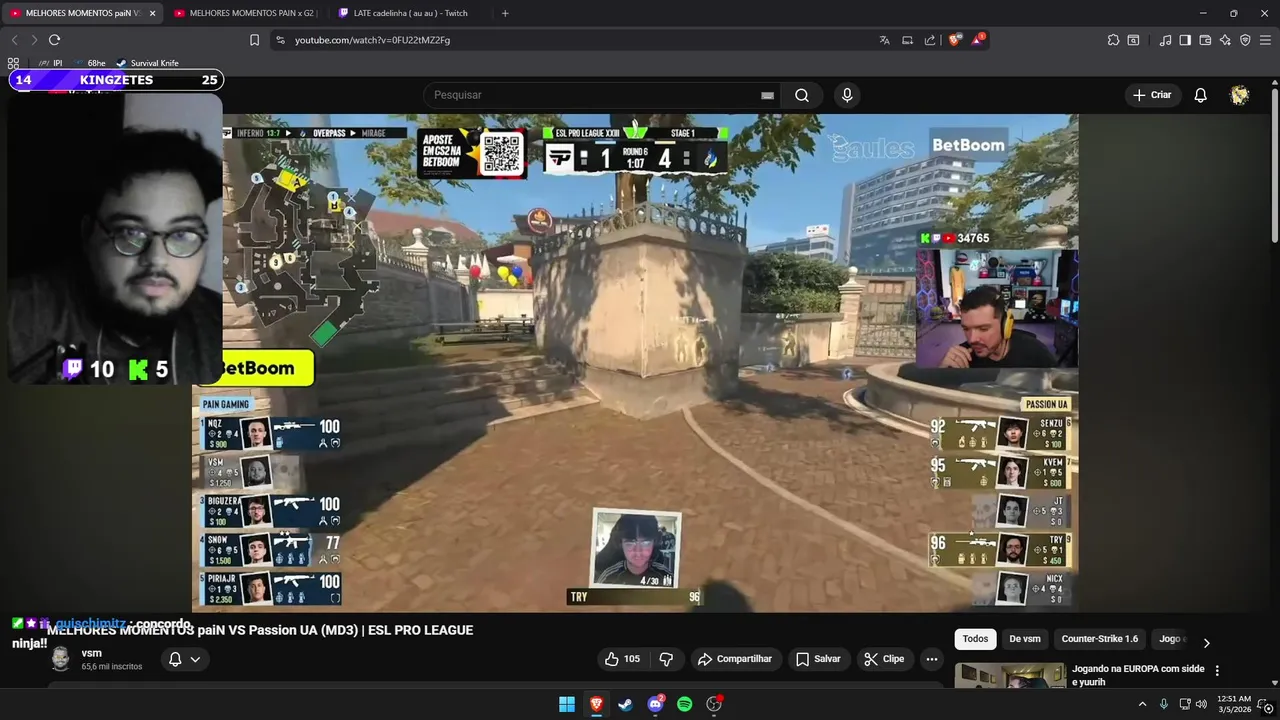Open Brave Shields lion icon
Screen dimensions: 1280x720
(x=955, y=40)
